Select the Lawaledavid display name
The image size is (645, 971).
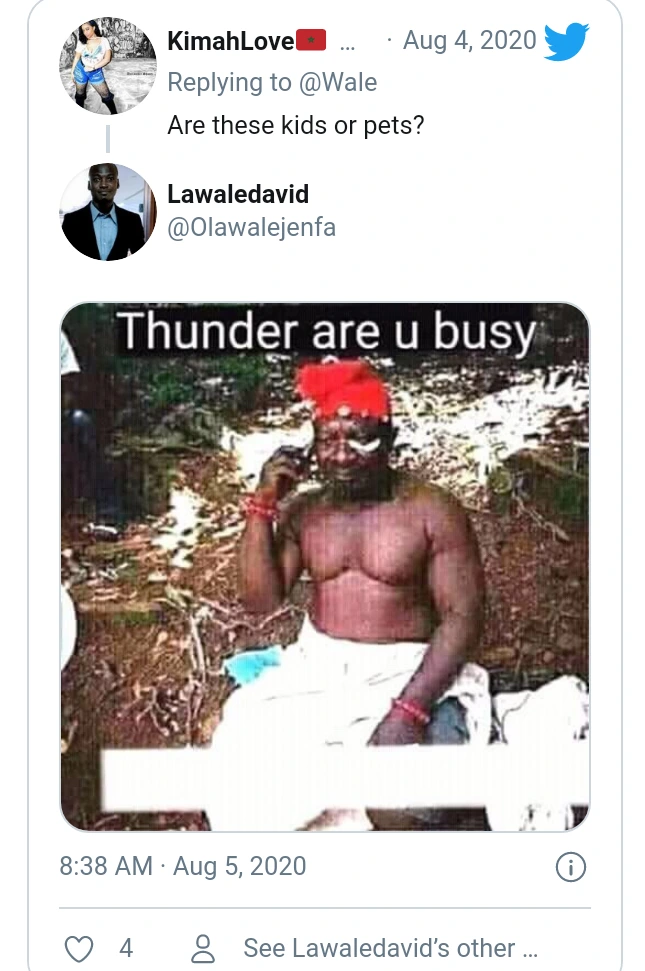coord(238,194)
